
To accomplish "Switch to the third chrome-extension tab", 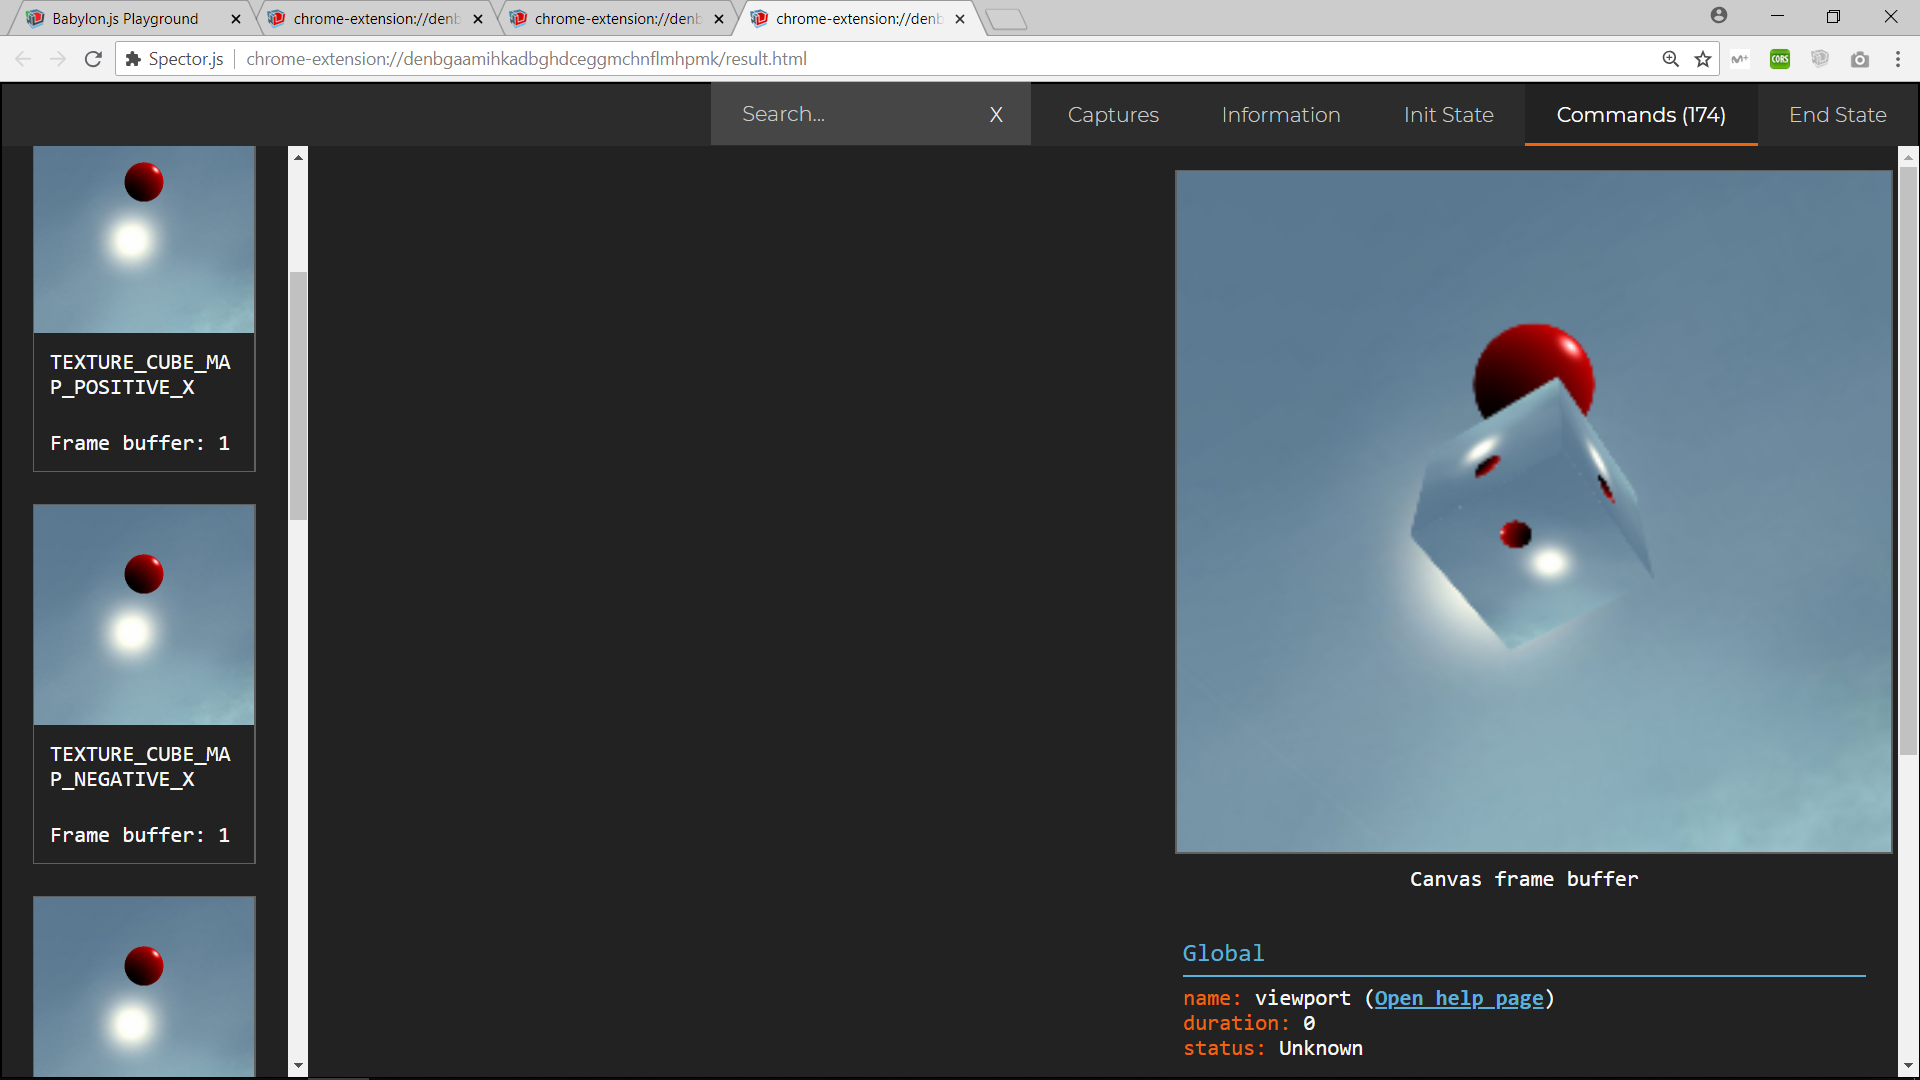I will (617, 19).
